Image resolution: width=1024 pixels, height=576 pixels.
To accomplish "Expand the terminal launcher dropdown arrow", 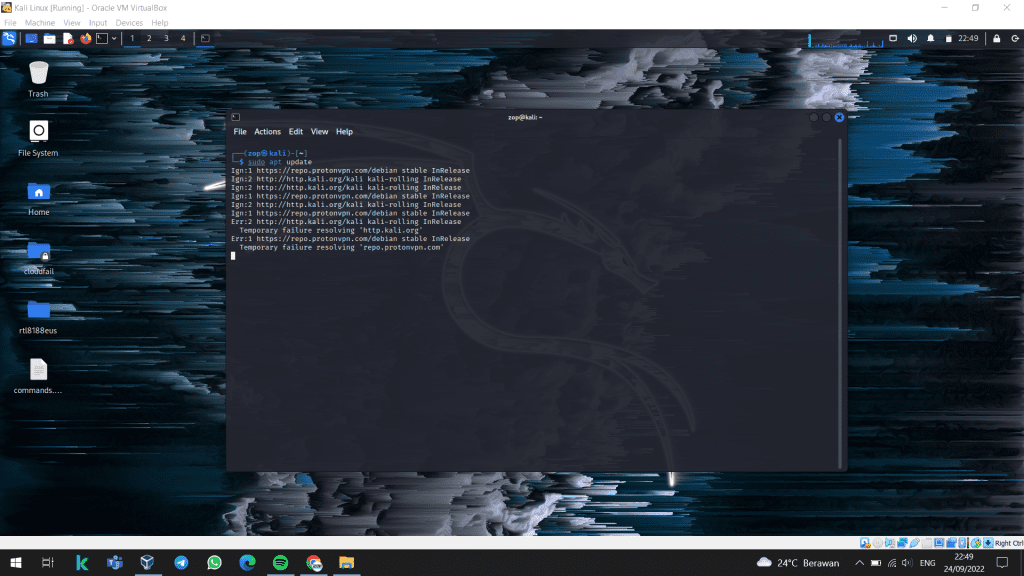I will coord(114,38).
